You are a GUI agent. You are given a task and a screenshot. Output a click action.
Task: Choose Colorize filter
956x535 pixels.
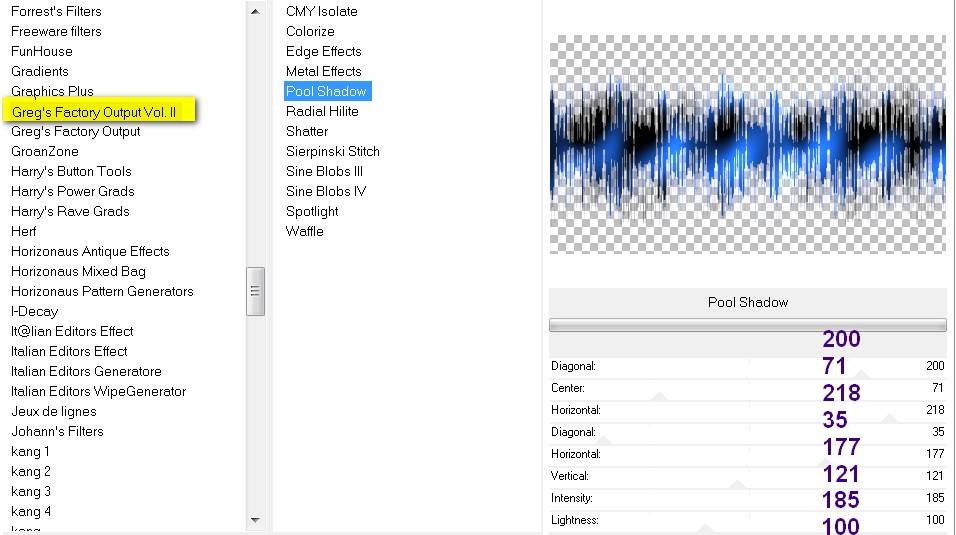(x=310, y=31)
